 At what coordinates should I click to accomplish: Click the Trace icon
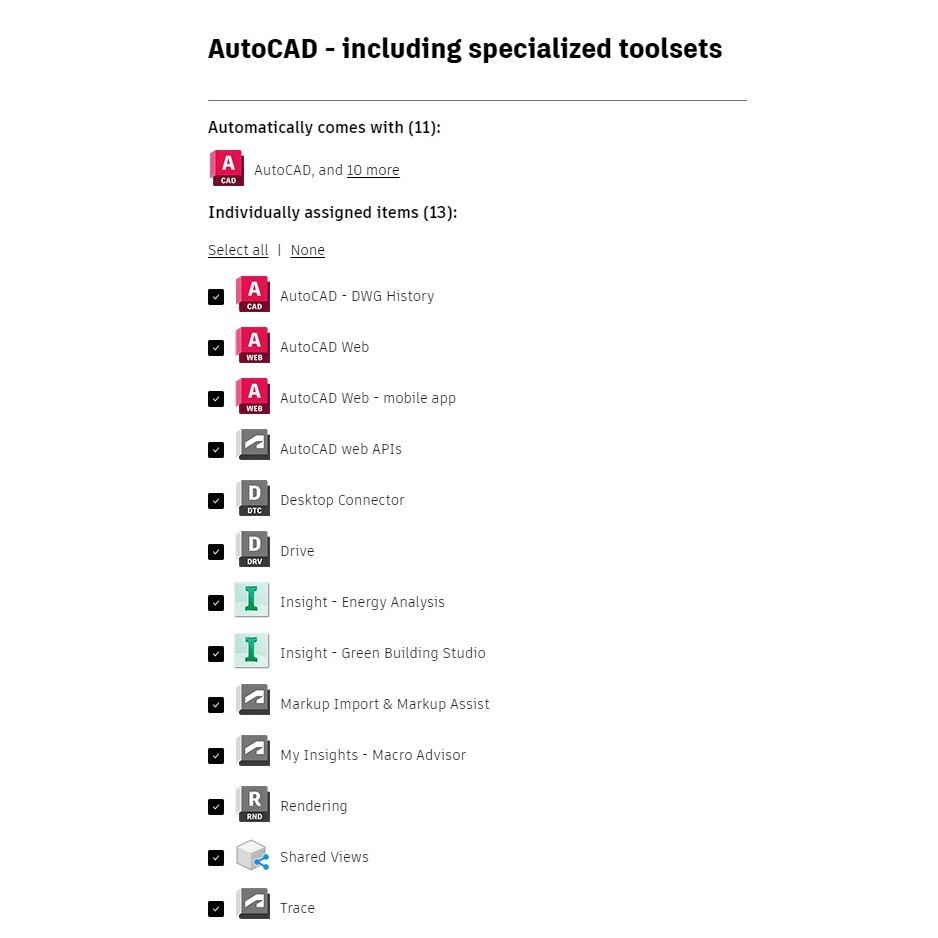coord(253,907)
